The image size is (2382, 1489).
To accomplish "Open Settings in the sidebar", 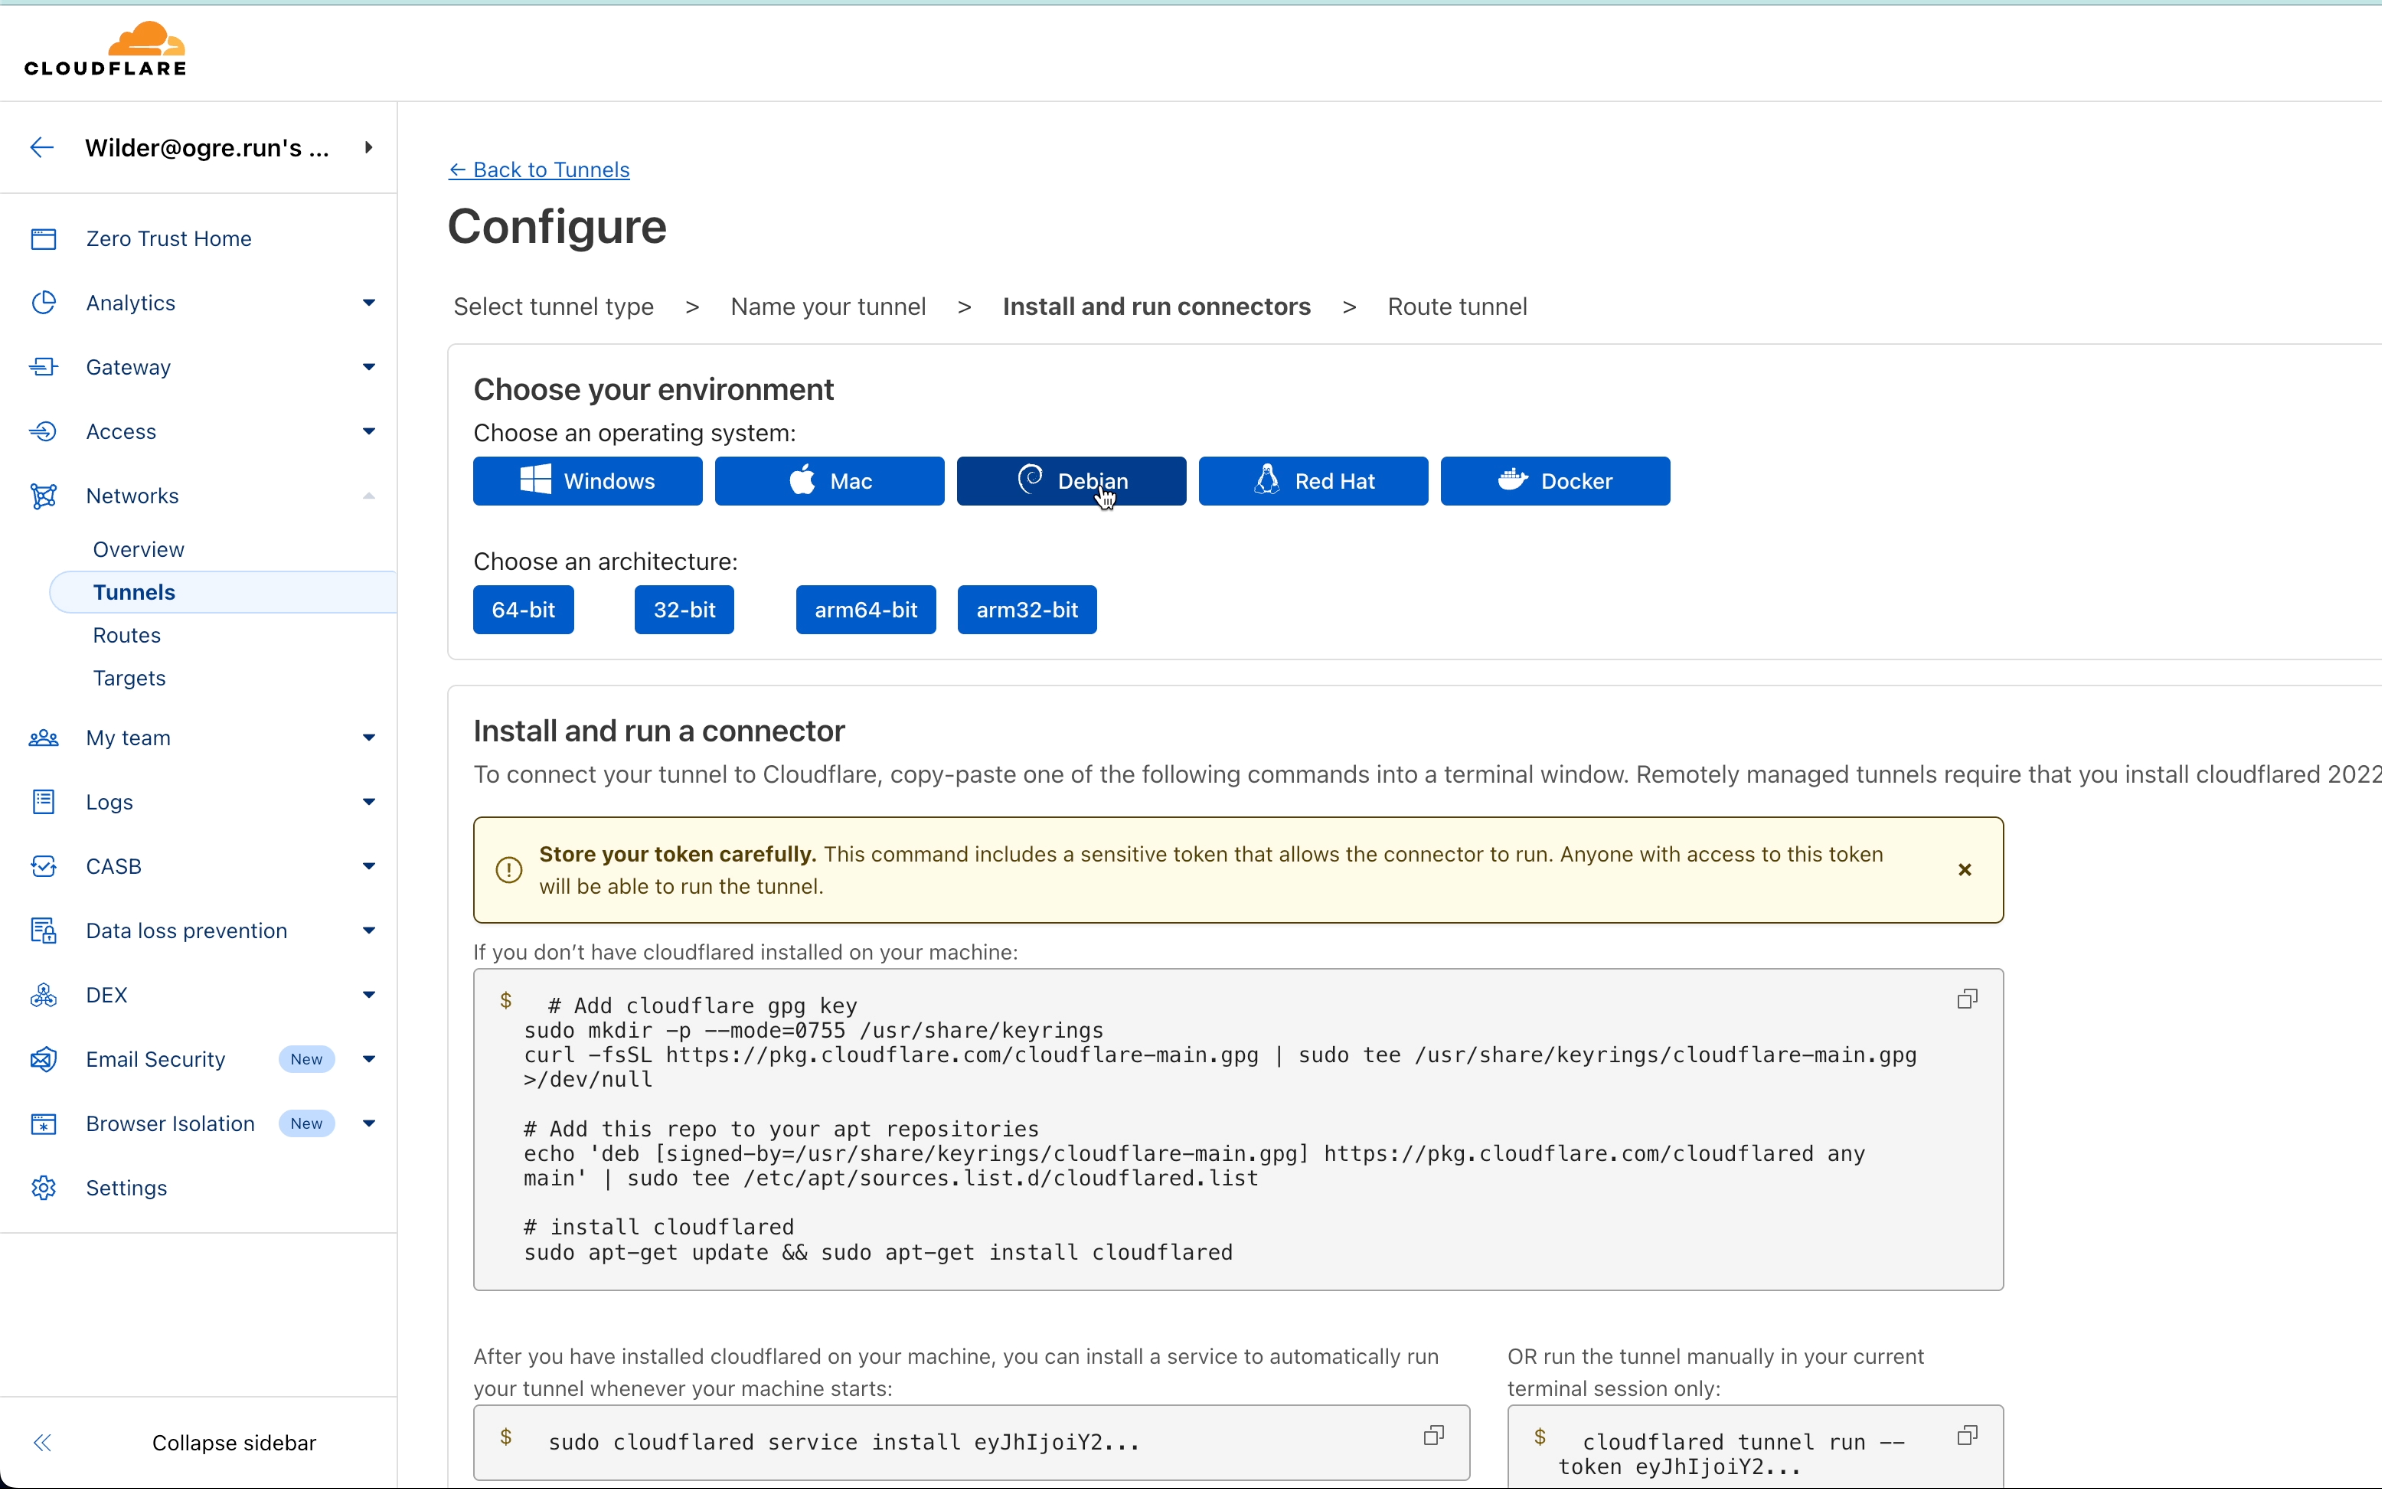I will pyautogui.click(x=126, y=1188).
